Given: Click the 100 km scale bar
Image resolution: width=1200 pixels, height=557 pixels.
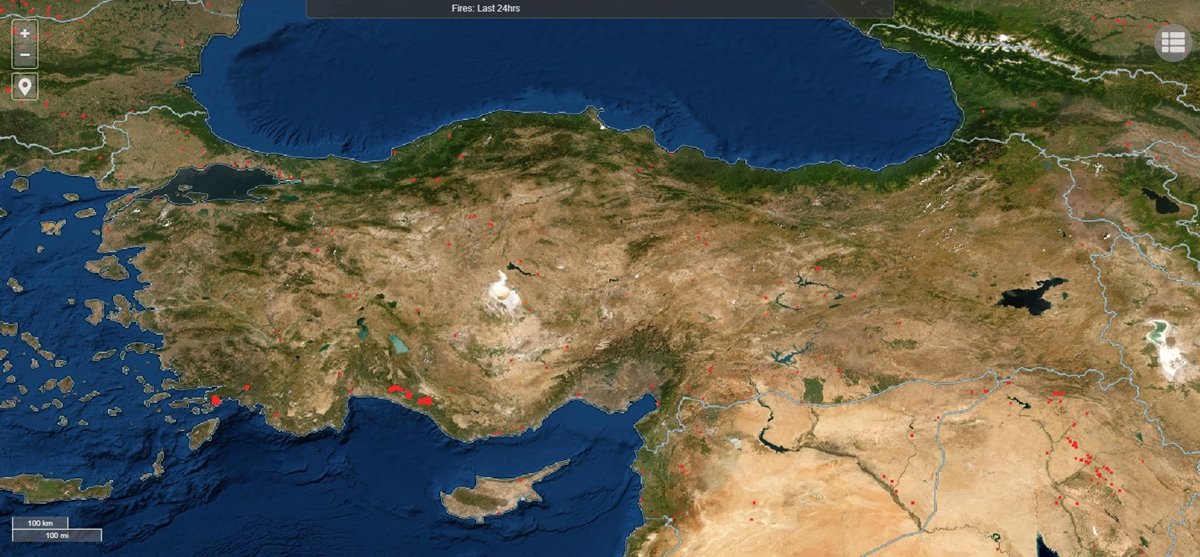Looking at the screenshot, I should point(41,523).
